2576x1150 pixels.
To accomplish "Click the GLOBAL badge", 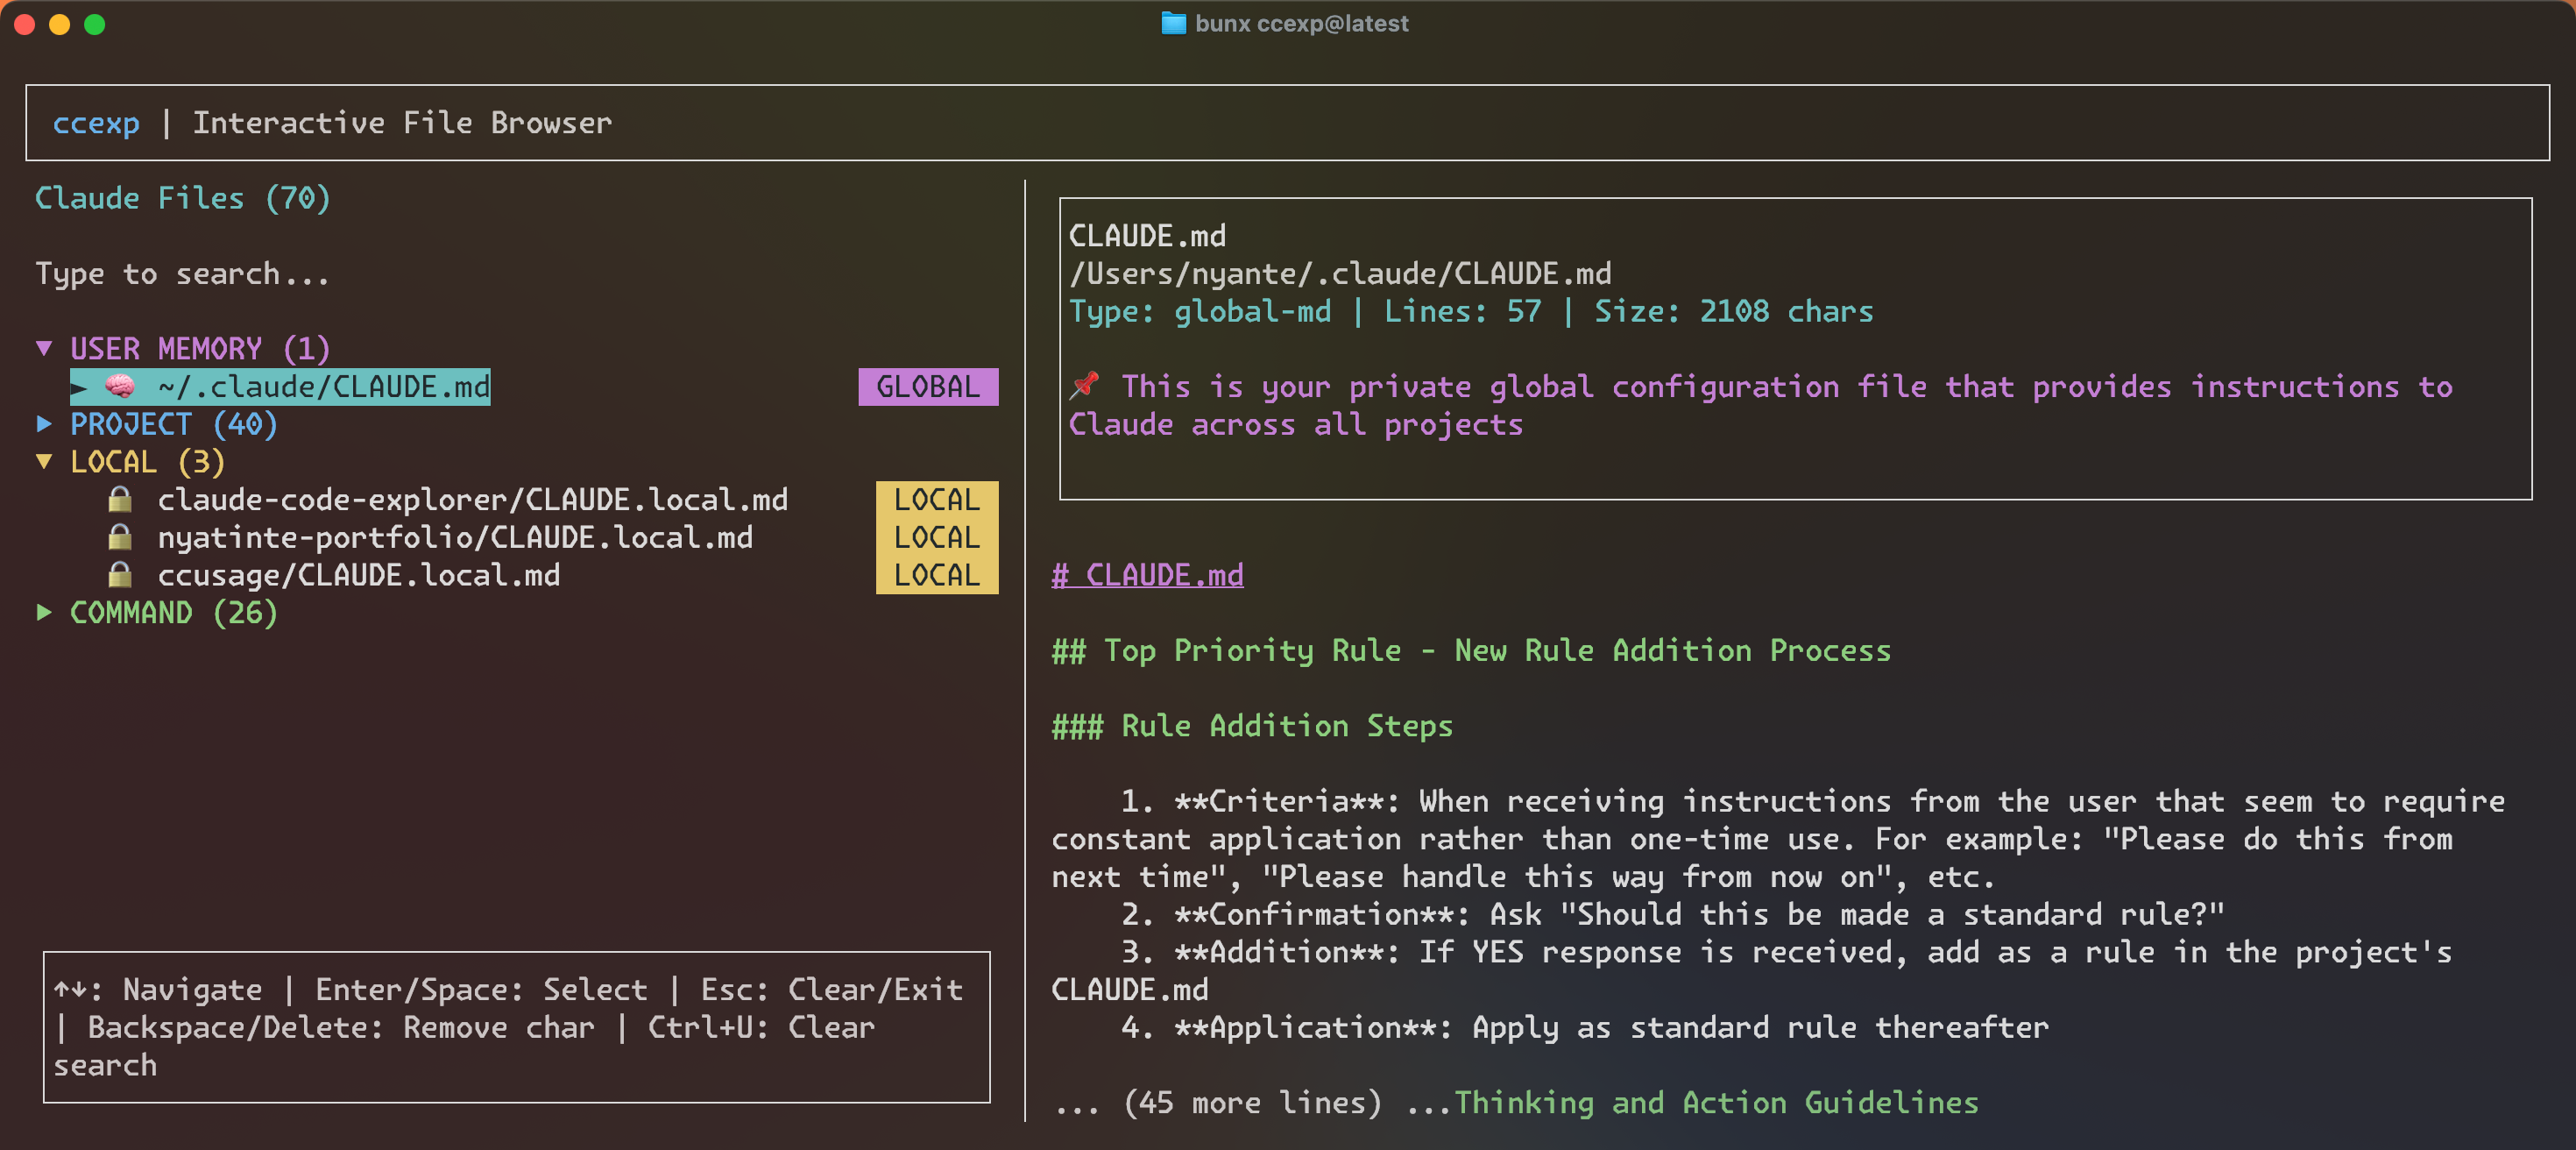I will point(928,386).
